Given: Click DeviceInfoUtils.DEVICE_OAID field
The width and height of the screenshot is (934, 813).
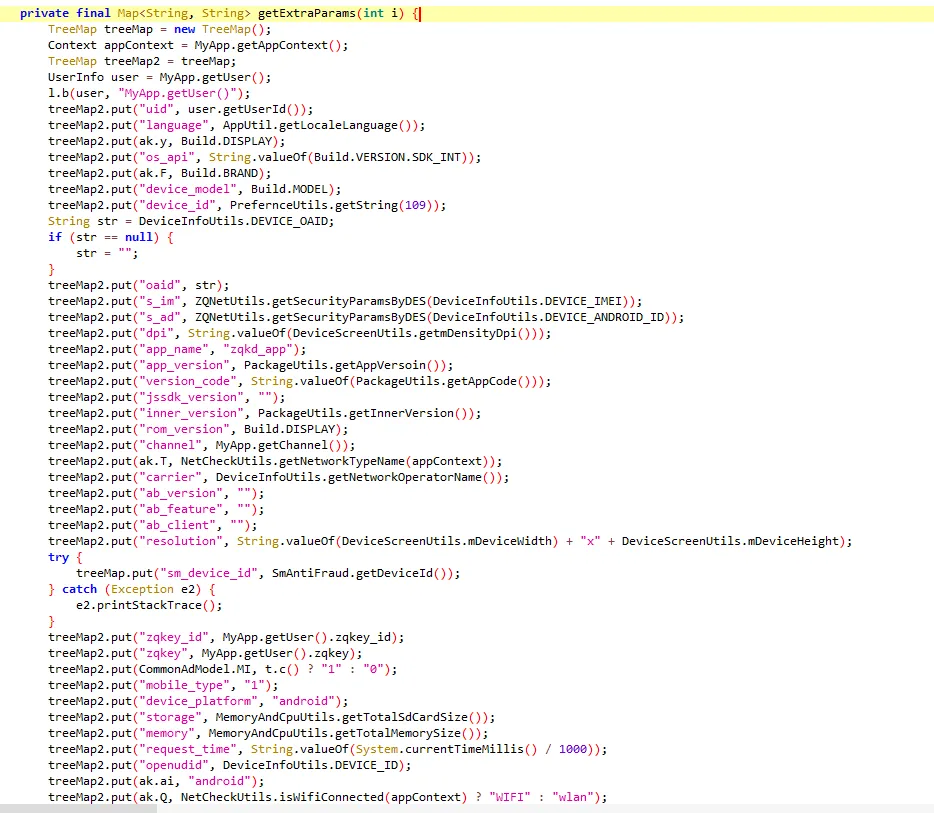Looking at the screenshot, I should click(x=233, y=221).
